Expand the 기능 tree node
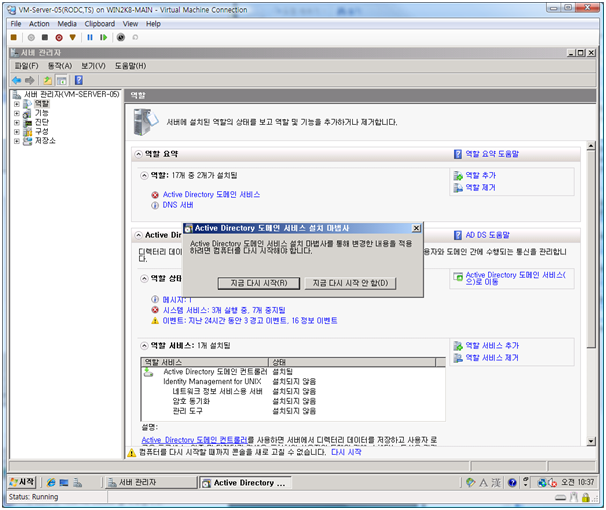This screenshot has height=510, width=606. tap(17, 113)
